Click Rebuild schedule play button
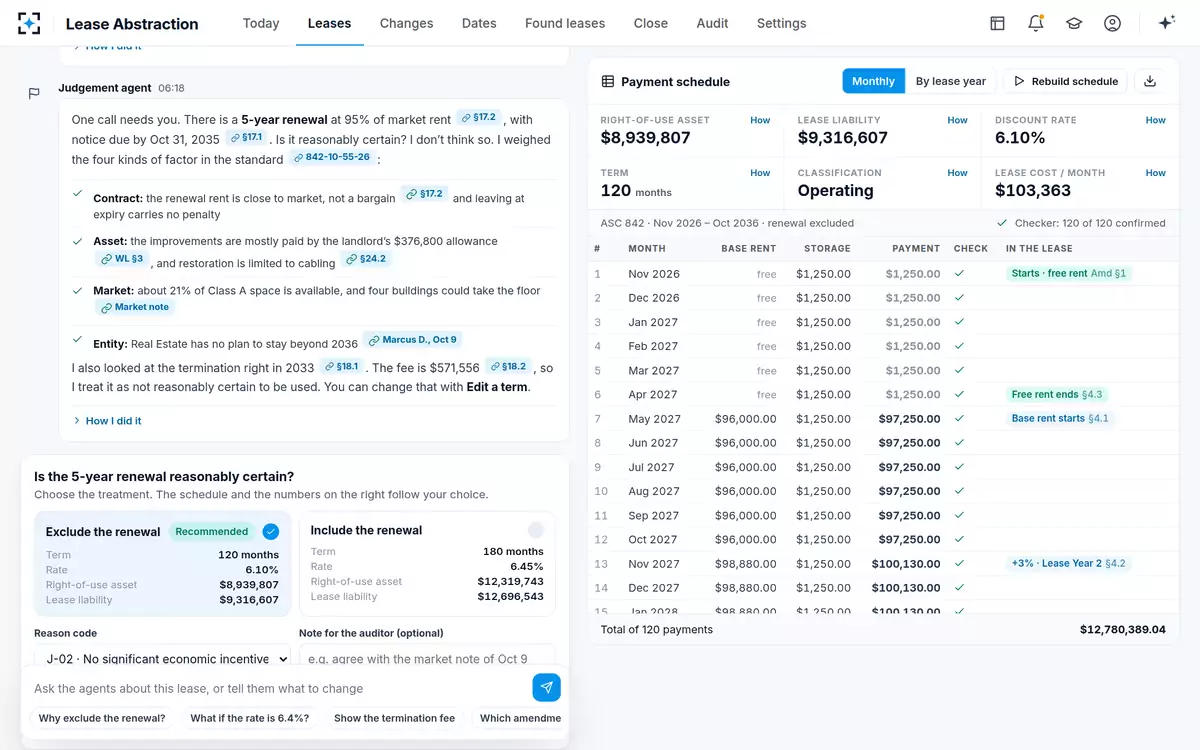This screenshot has height=750, width=1200. coord(1066,81)
